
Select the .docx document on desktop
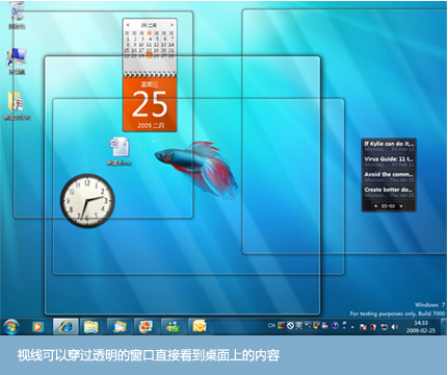(119, 151)
